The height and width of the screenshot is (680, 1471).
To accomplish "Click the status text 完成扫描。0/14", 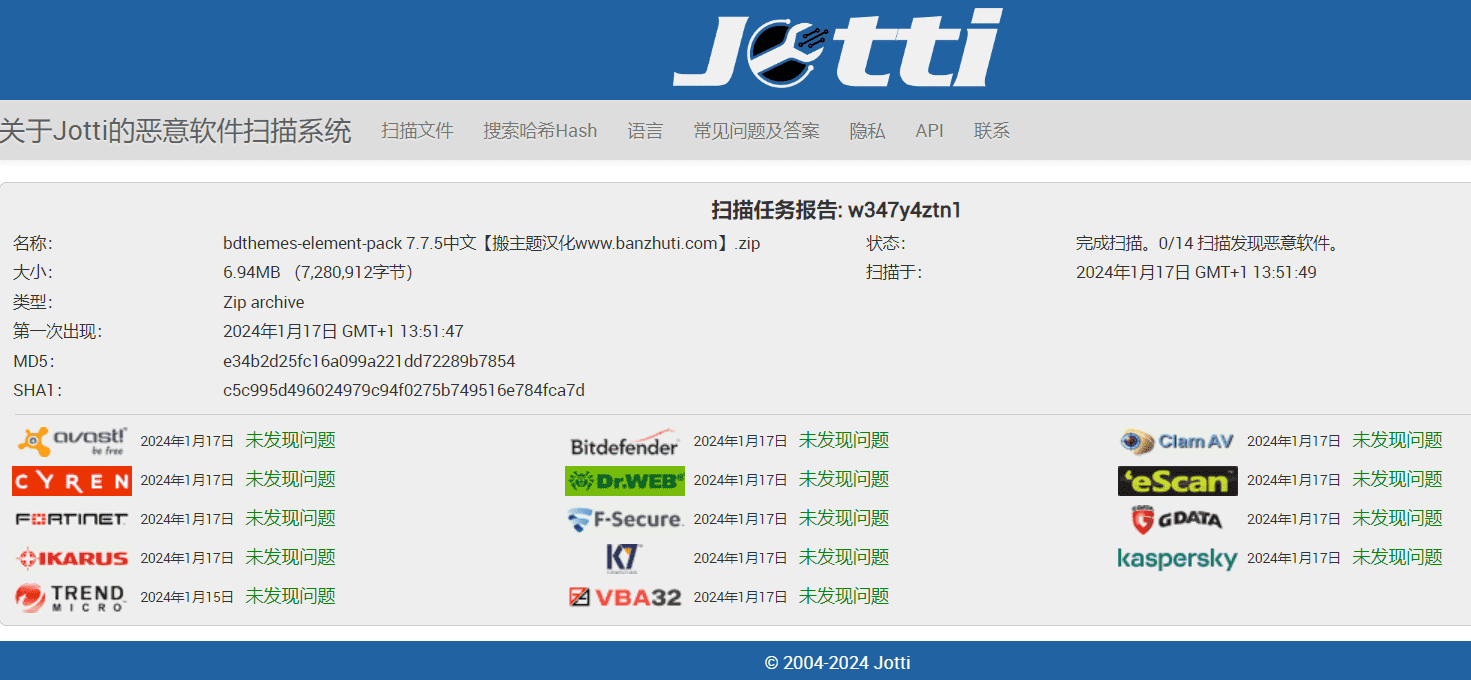I will pos(1207,243).
